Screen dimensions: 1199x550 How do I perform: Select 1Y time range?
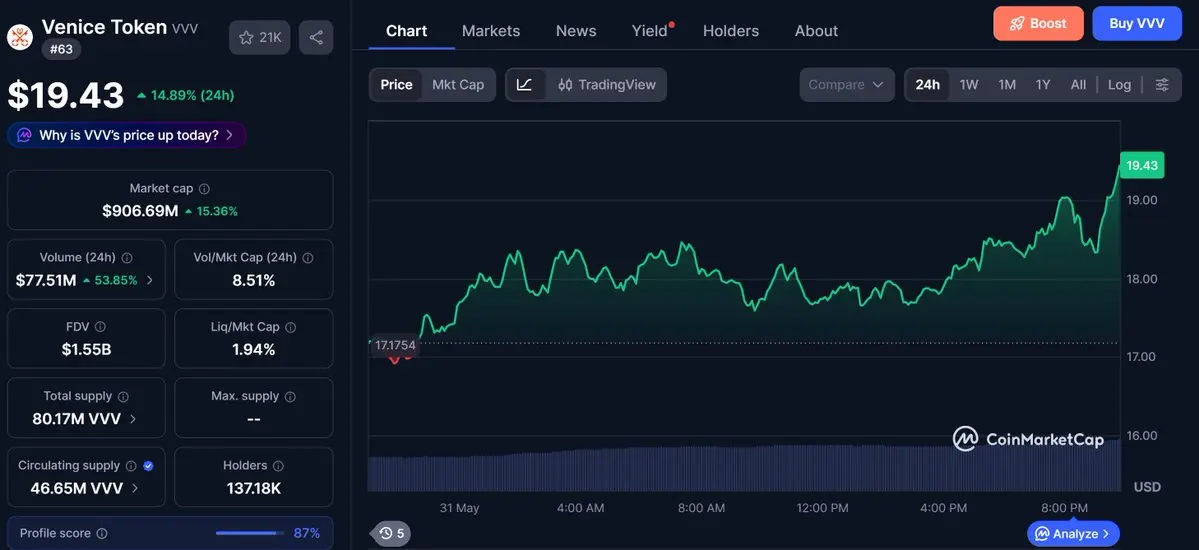[x=1043, y=85]
